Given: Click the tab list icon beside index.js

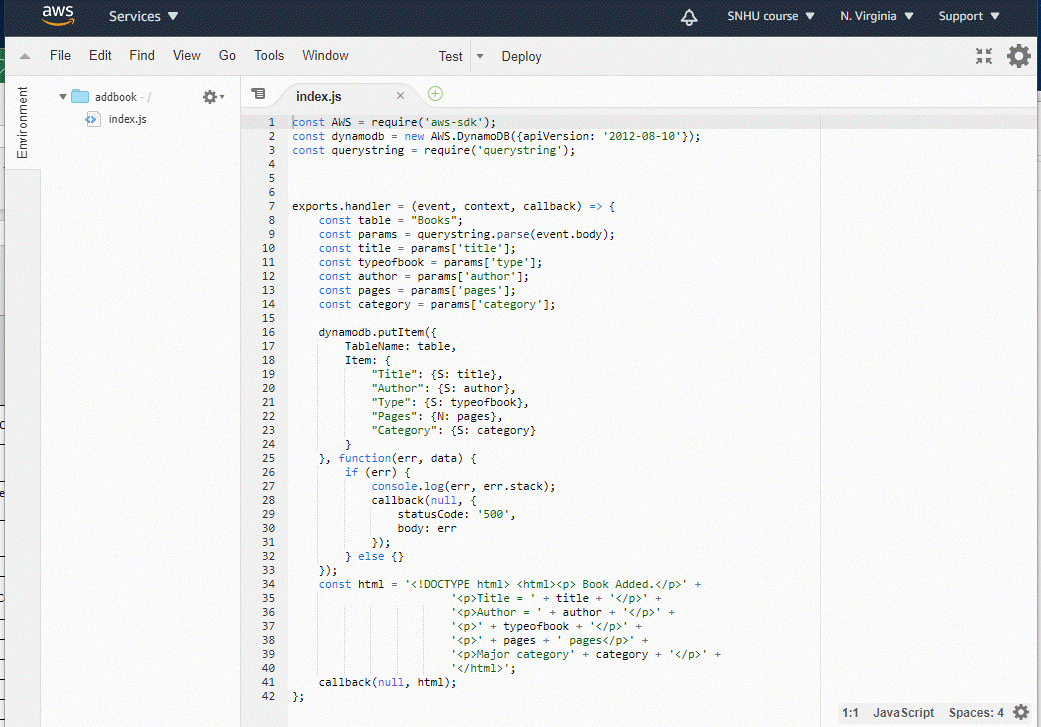Looking at the screenshot, I should point(258,94).
